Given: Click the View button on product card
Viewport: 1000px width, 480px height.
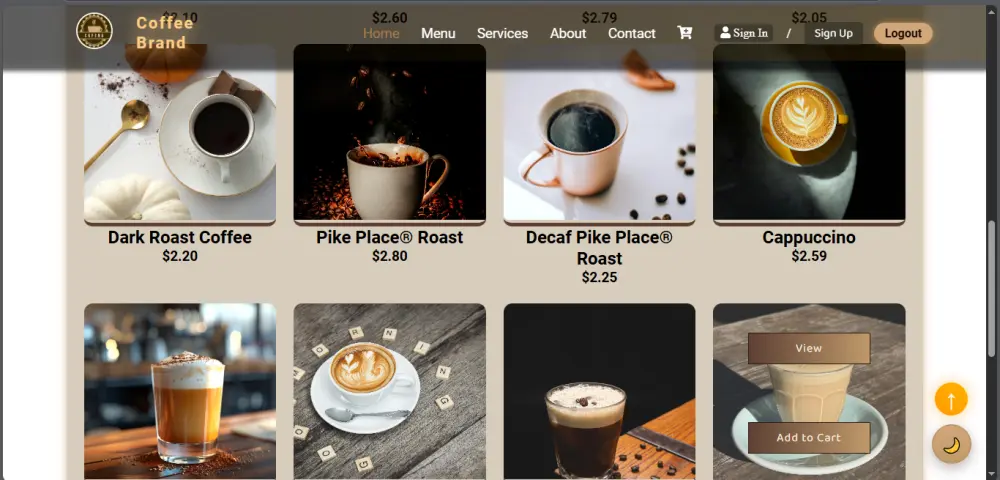Looking at the screenshot, I should [x=809, y=348].
